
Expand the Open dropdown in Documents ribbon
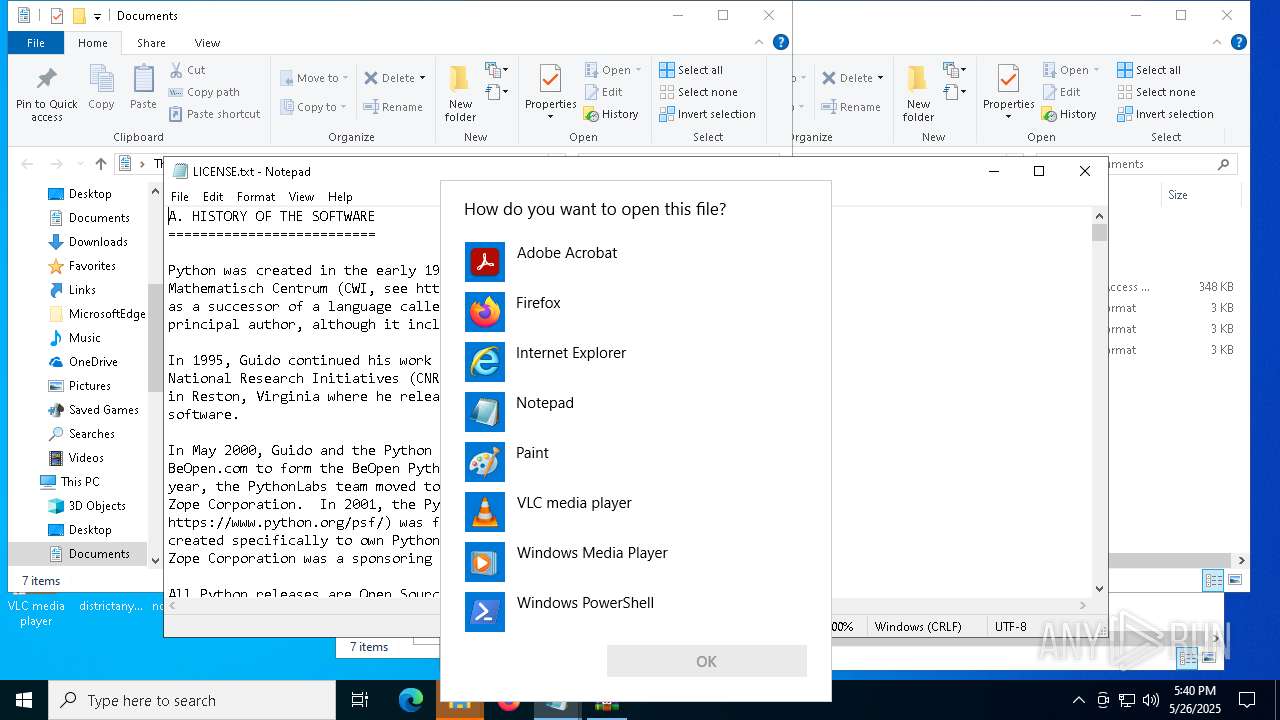pyautogui.click(x=615, y=70)
